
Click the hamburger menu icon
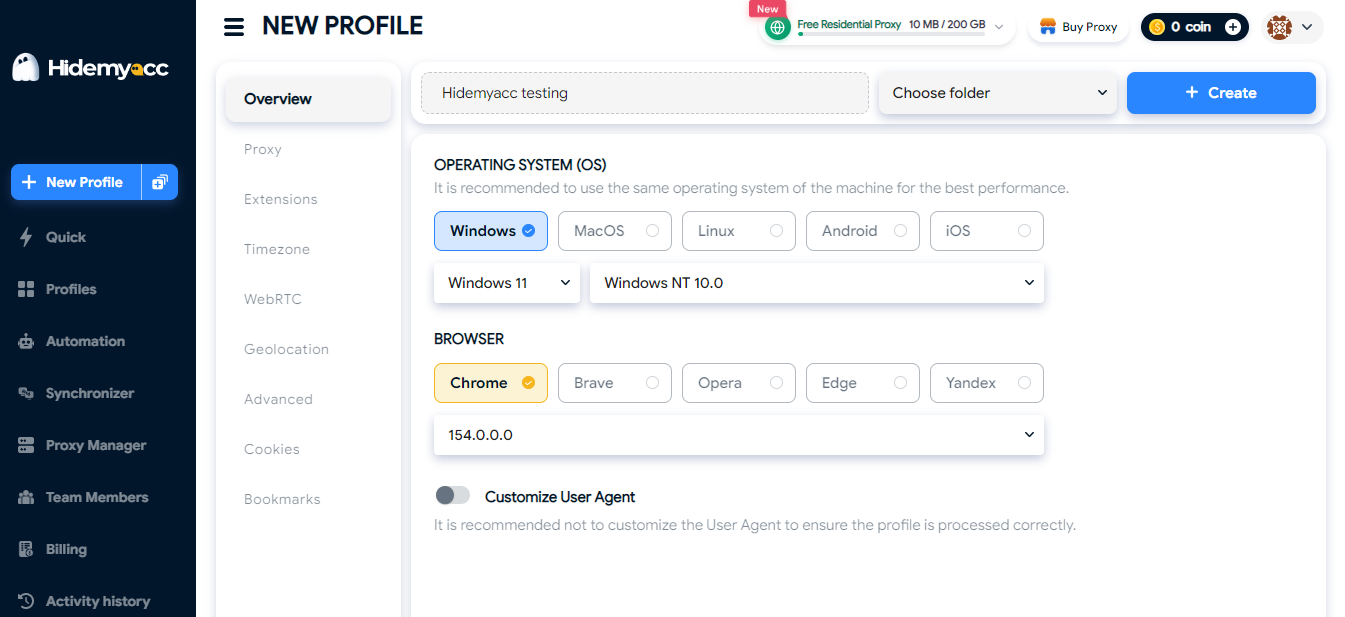(234, 27)
